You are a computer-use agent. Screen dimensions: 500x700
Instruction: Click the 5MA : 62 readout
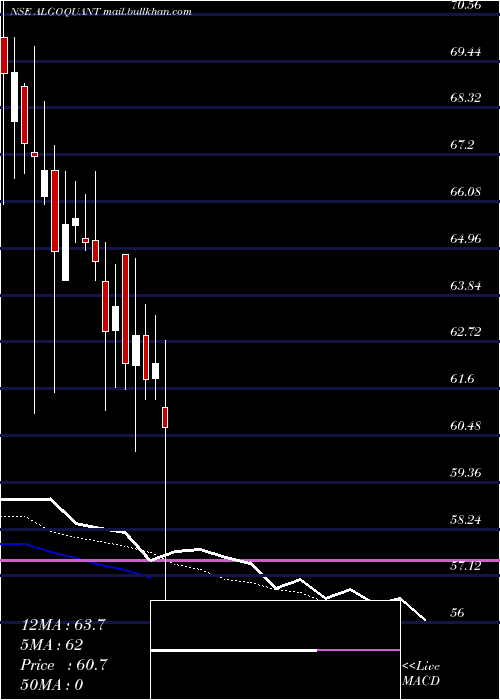[52, 645]
